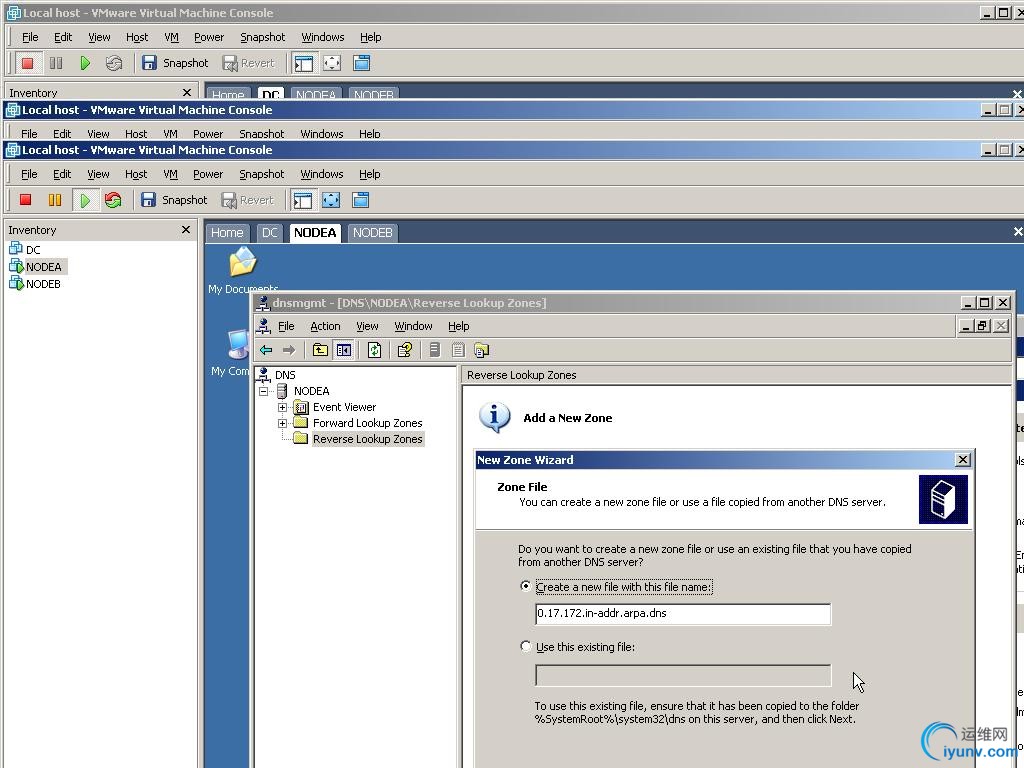Close the Inventory panel in front window
The height and width of the screenshot is (768, 1024).
186,229
